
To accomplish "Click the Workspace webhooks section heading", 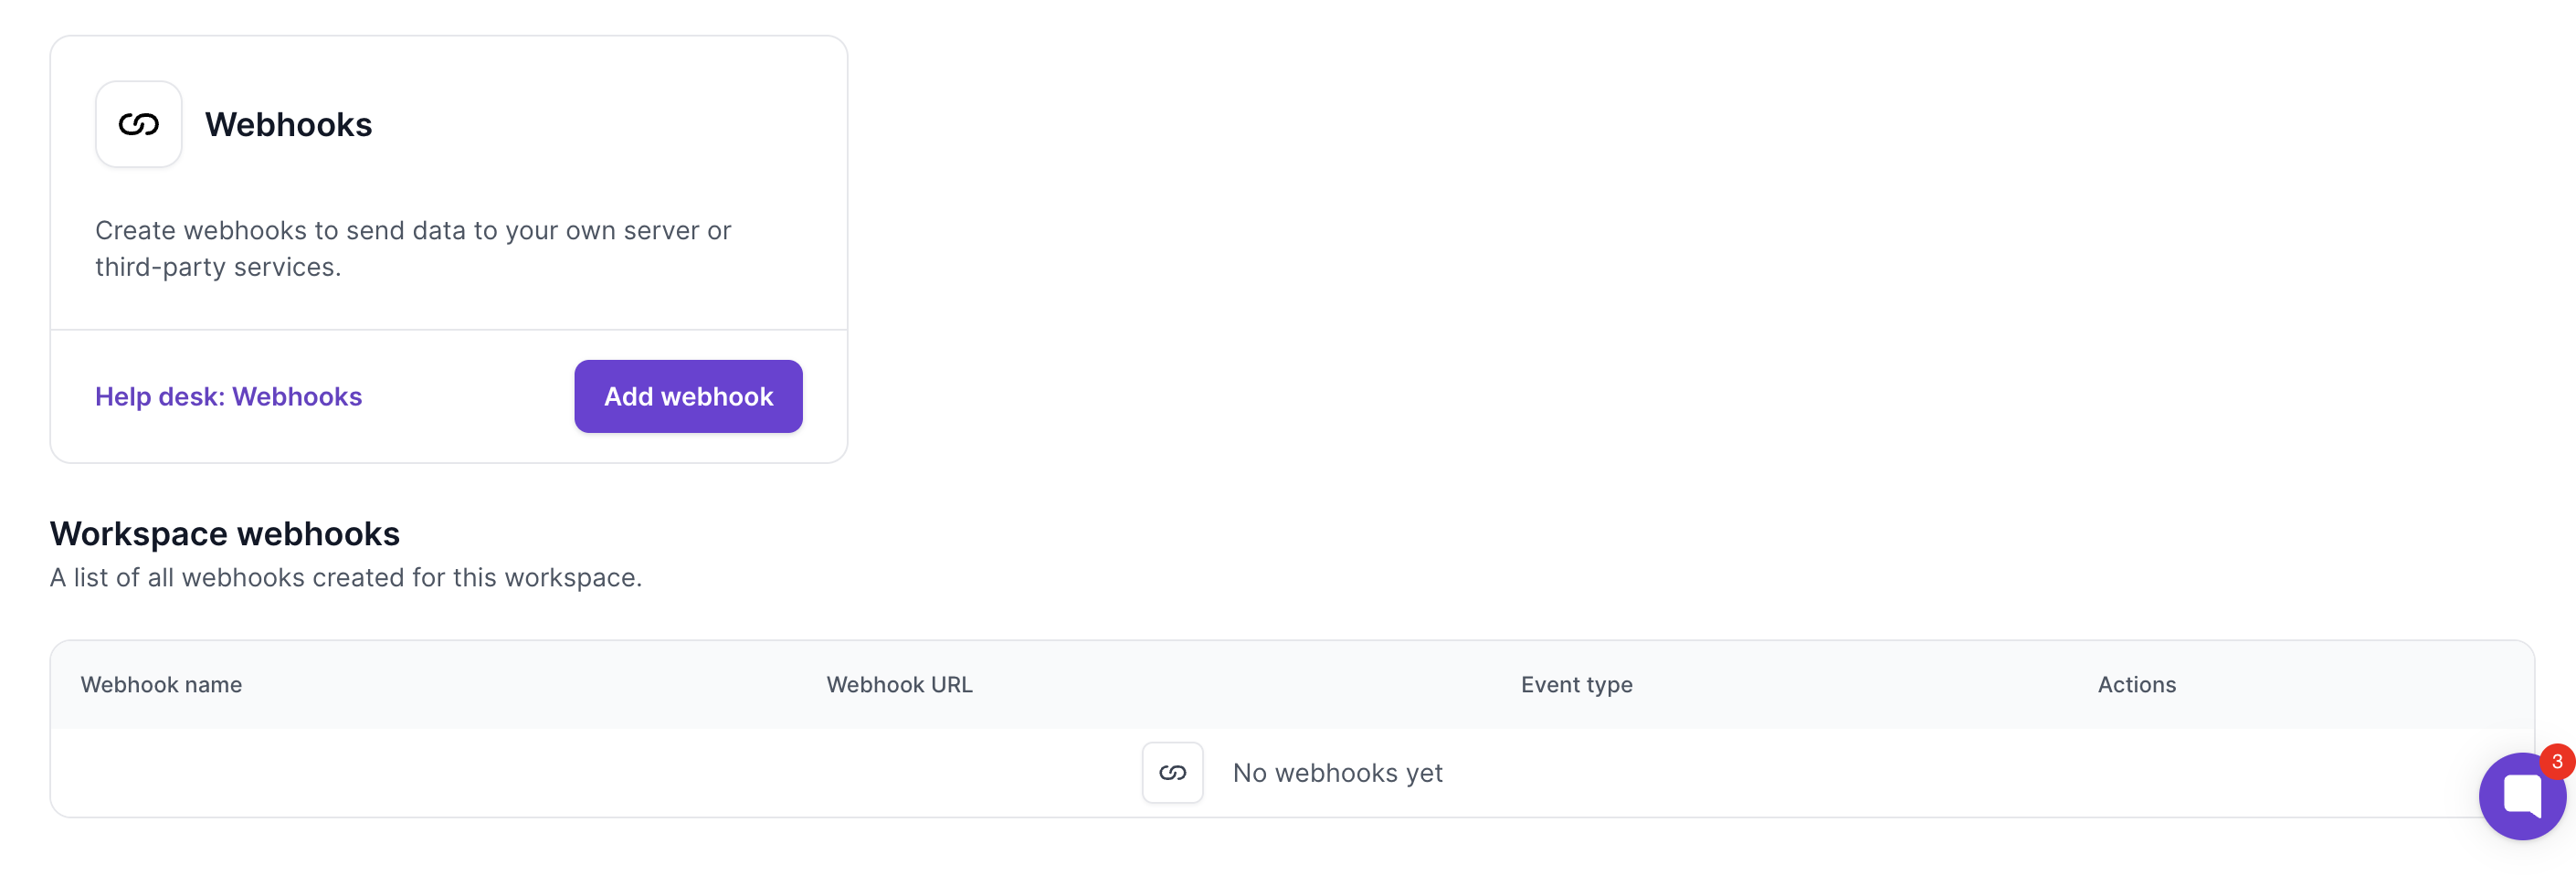I will coord(225,533).
